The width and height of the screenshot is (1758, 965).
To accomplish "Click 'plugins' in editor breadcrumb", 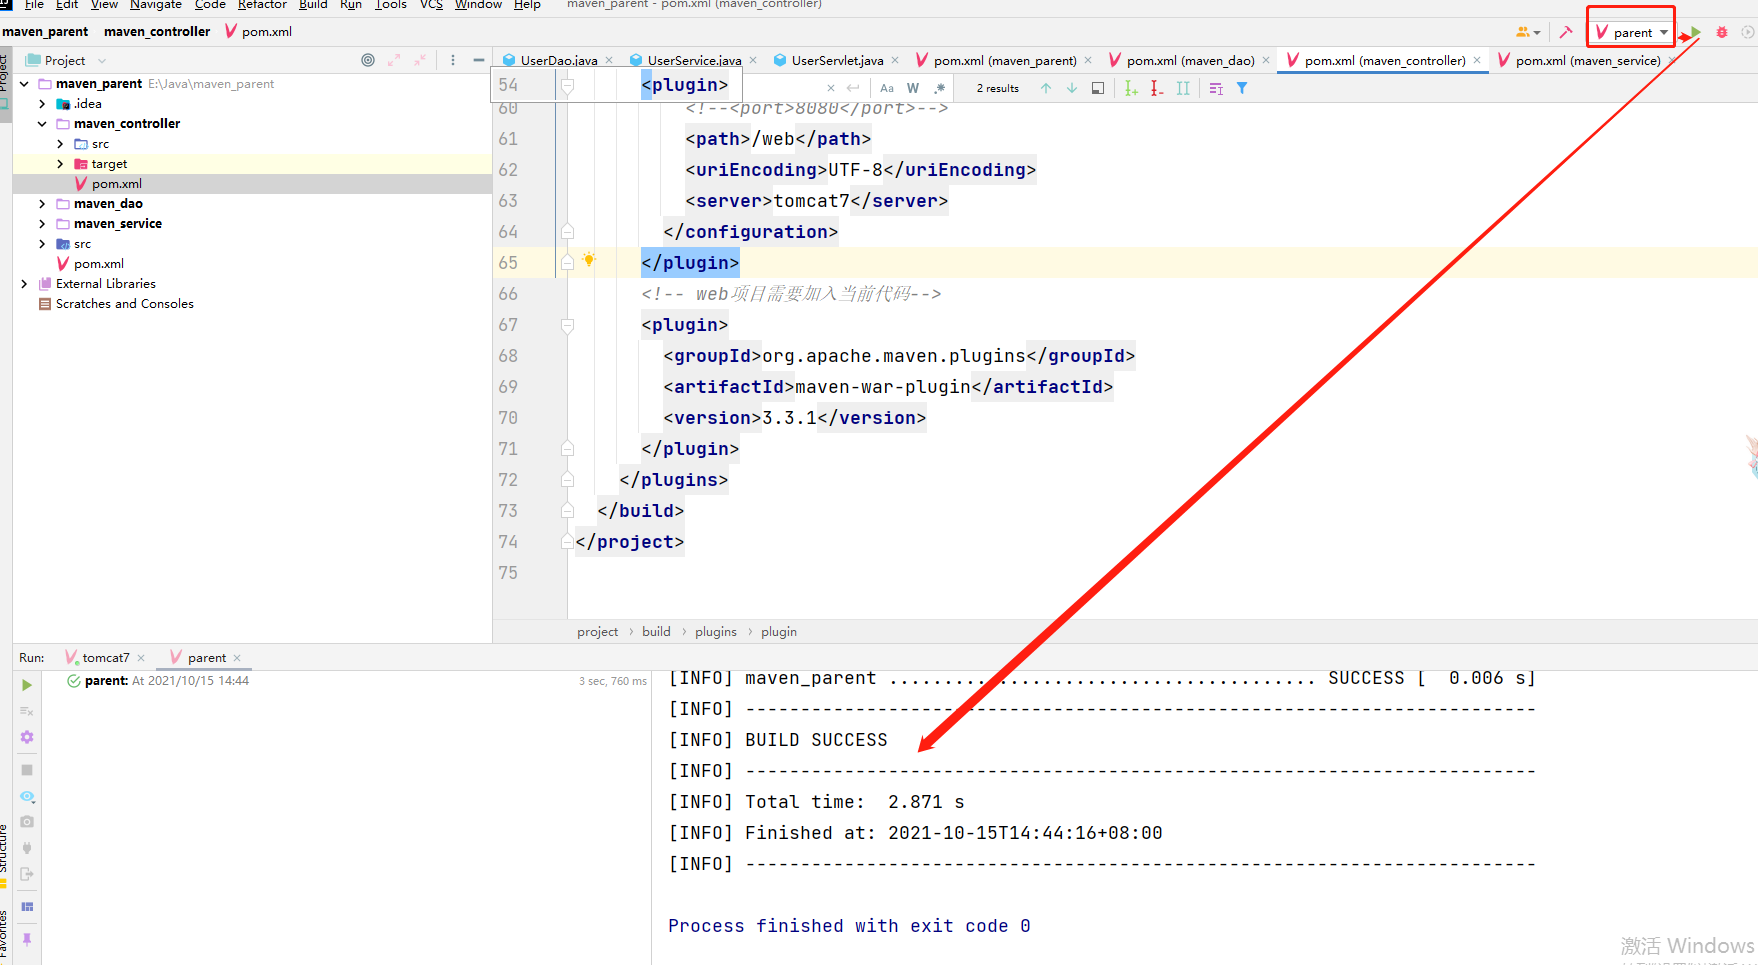I will tap(716, 632).
